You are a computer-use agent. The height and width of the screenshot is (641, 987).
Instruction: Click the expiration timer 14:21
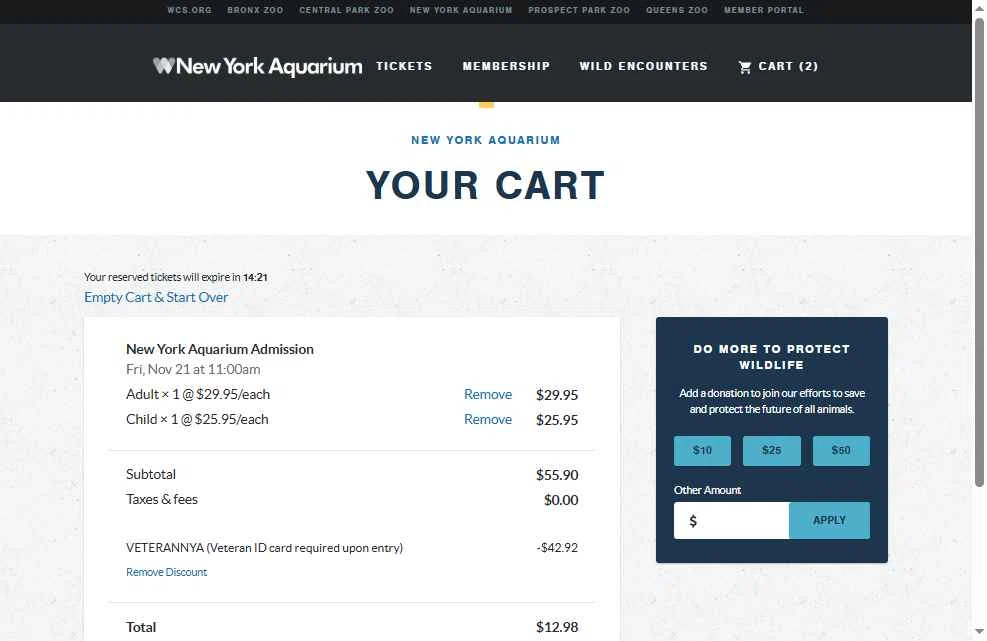(x=255, y=277)
